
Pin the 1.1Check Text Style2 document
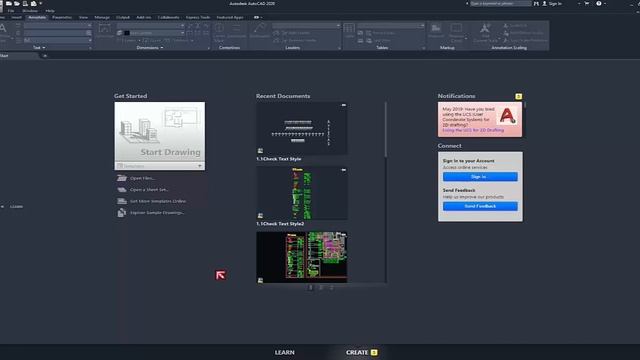pos(344,170)
